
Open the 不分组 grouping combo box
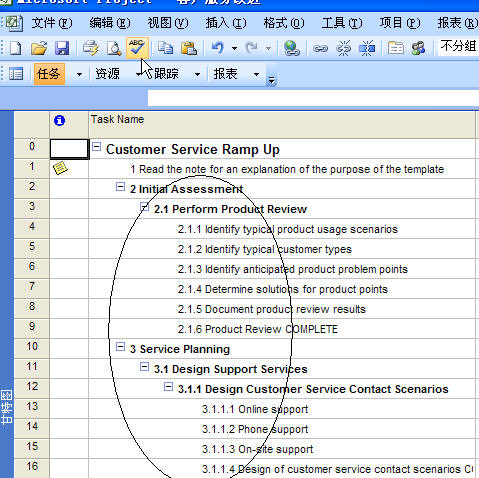(x=458, y=47)
